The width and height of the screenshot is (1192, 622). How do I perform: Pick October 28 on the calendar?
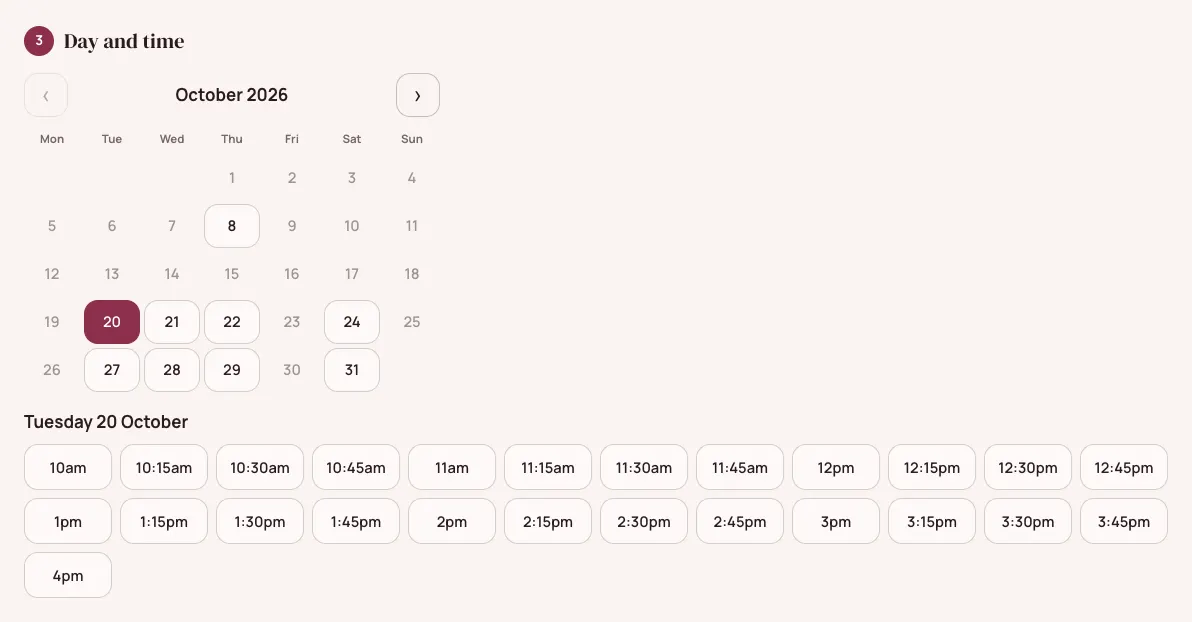172,370
